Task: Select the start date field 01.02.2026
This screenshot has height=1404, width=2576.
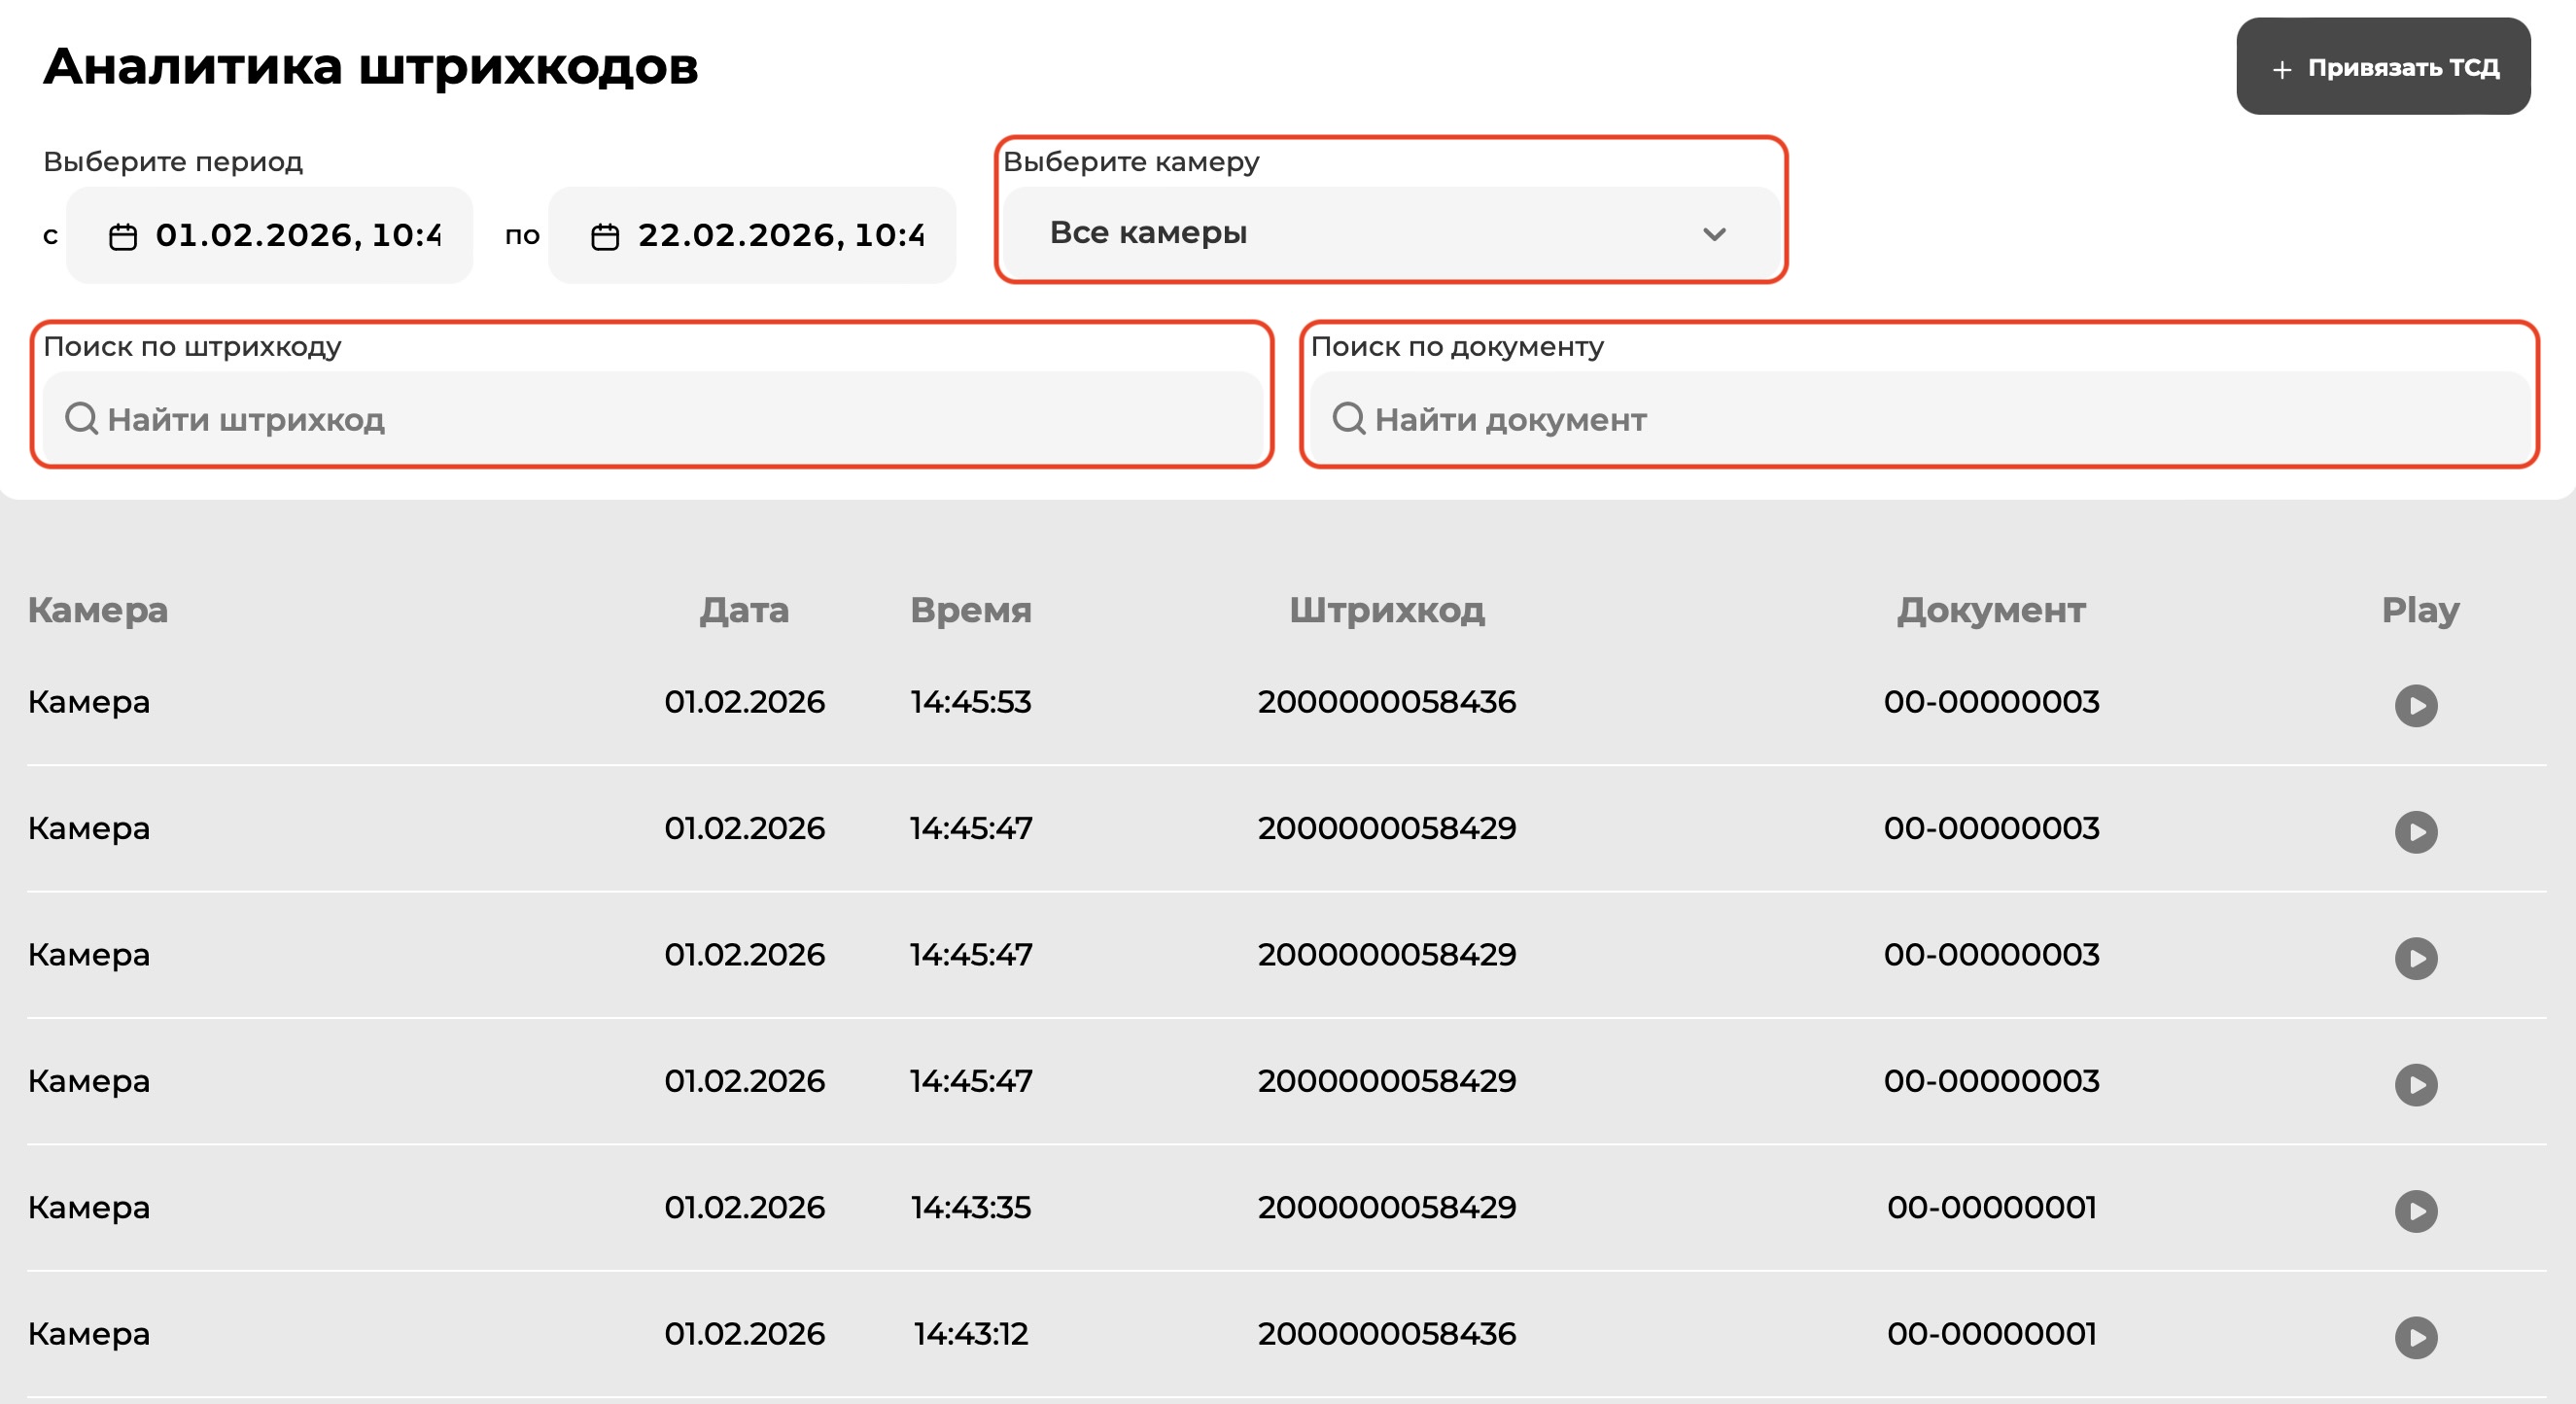Action: tap(290, 236)
